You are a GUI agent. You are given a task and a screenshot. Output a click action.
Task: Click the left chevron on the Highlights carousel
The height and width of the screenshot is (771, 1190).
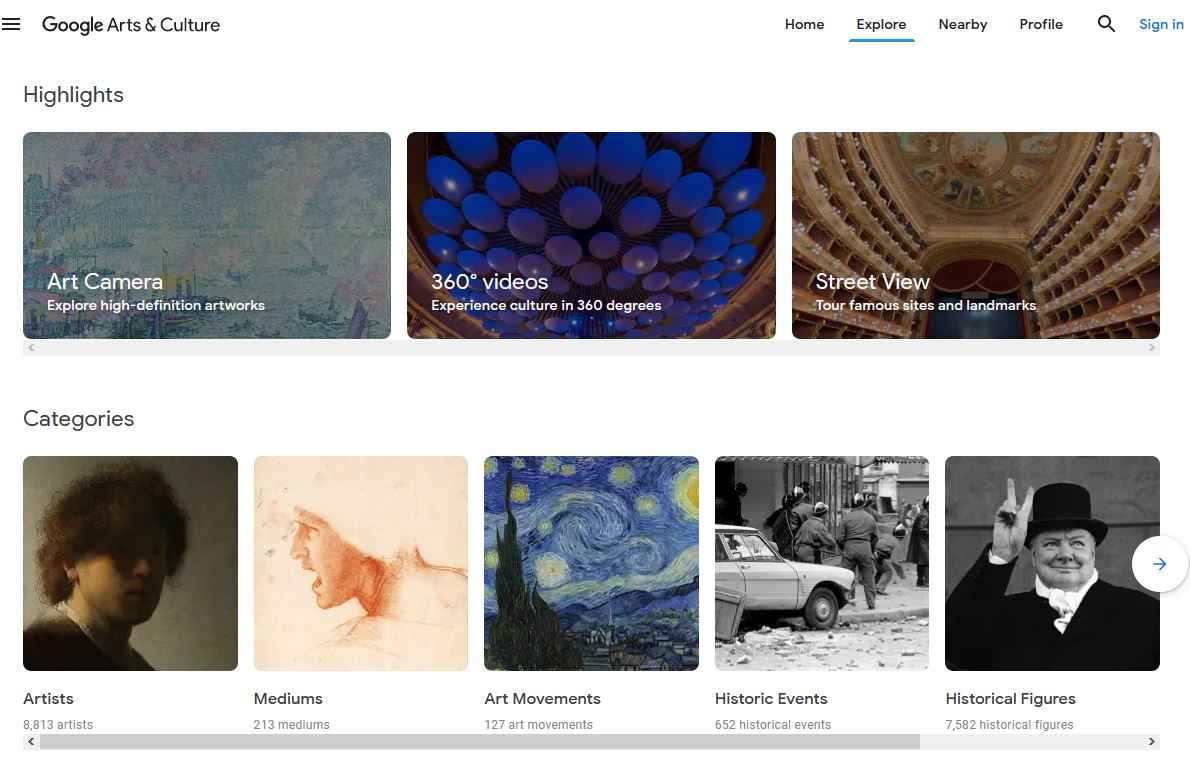(30, 347)
